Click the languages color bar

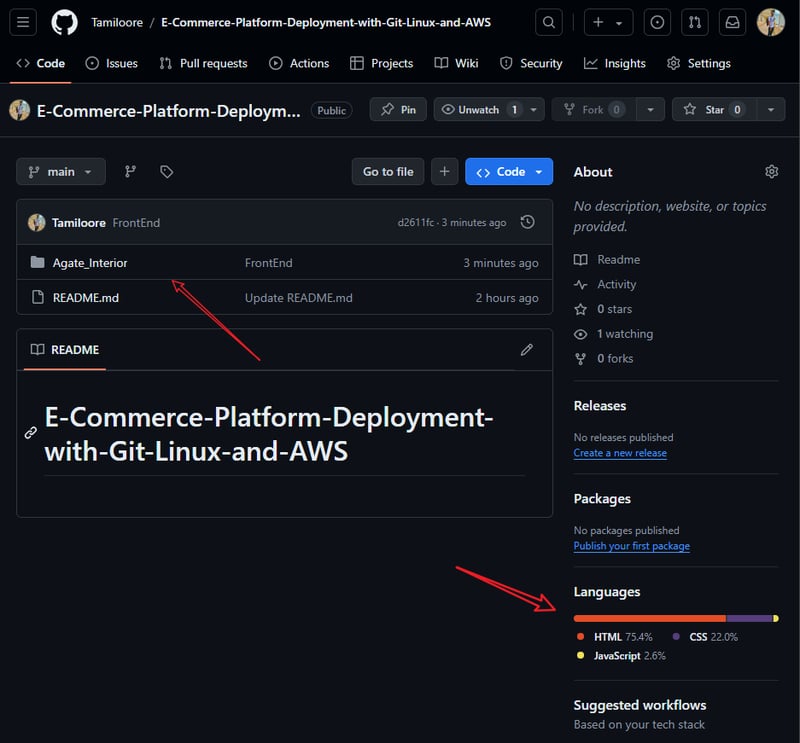tap(675, 618)
